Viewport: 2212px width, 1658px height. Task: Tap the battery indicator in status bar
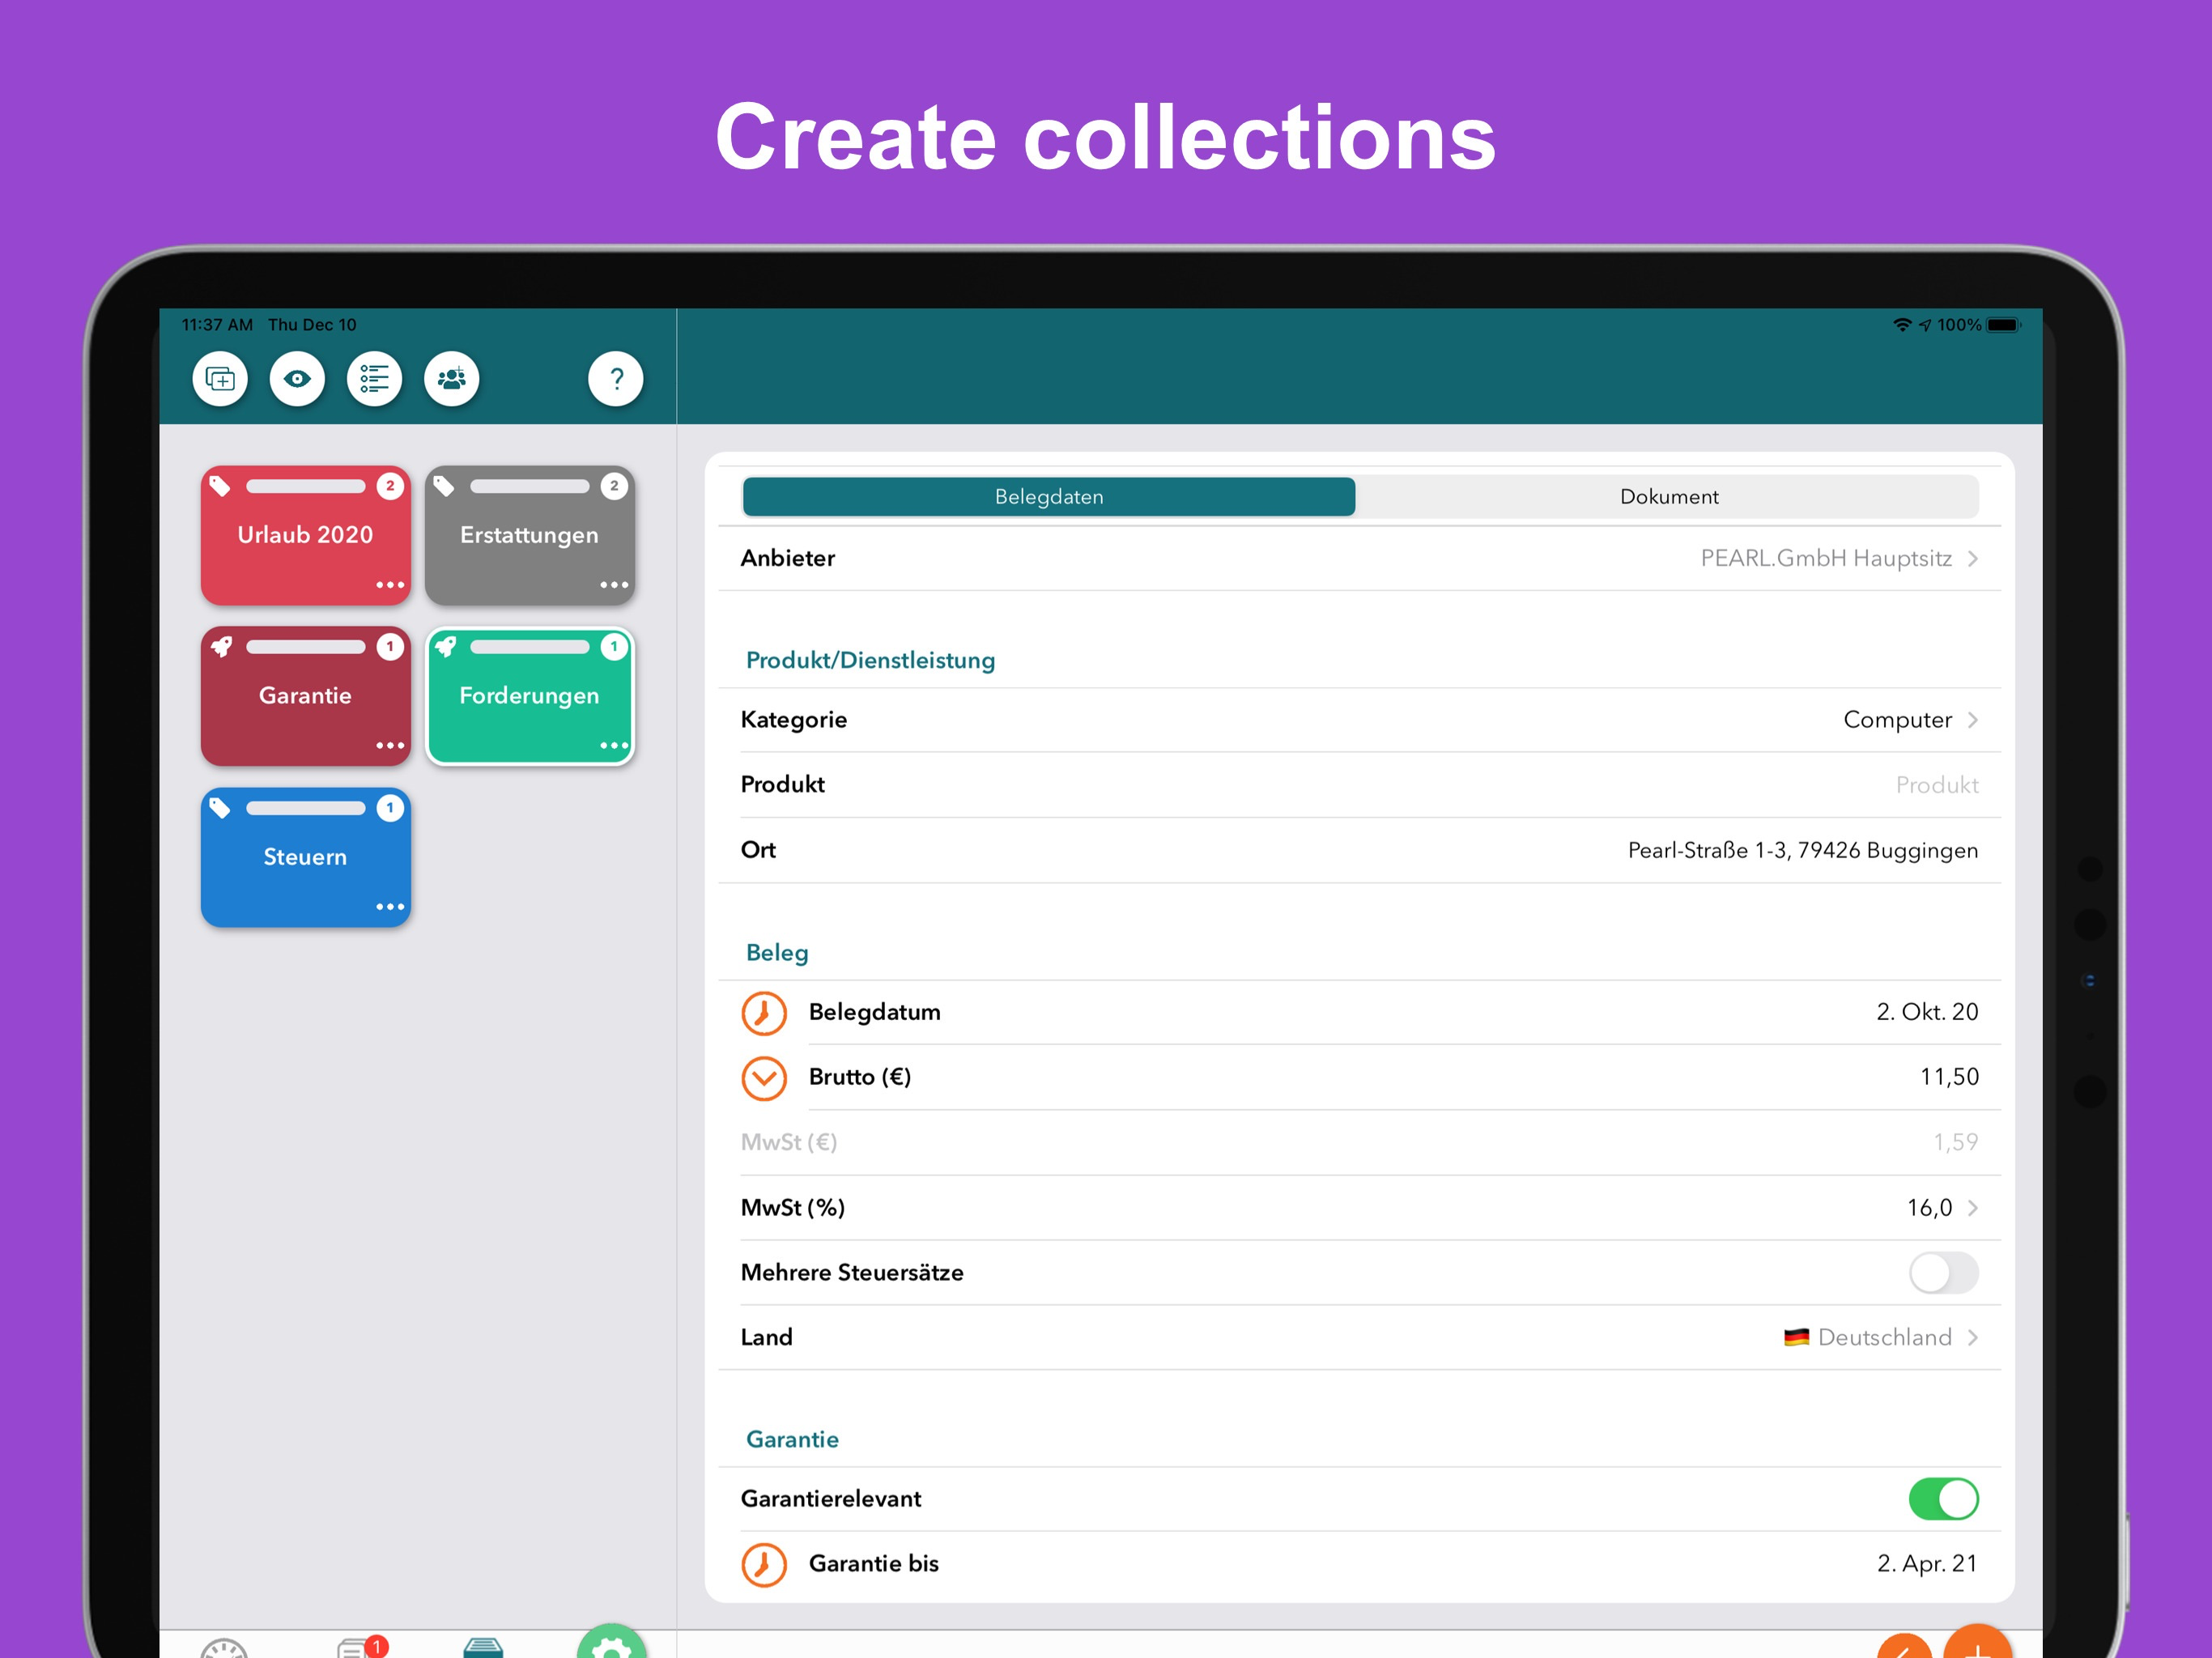click(2003, 325)
